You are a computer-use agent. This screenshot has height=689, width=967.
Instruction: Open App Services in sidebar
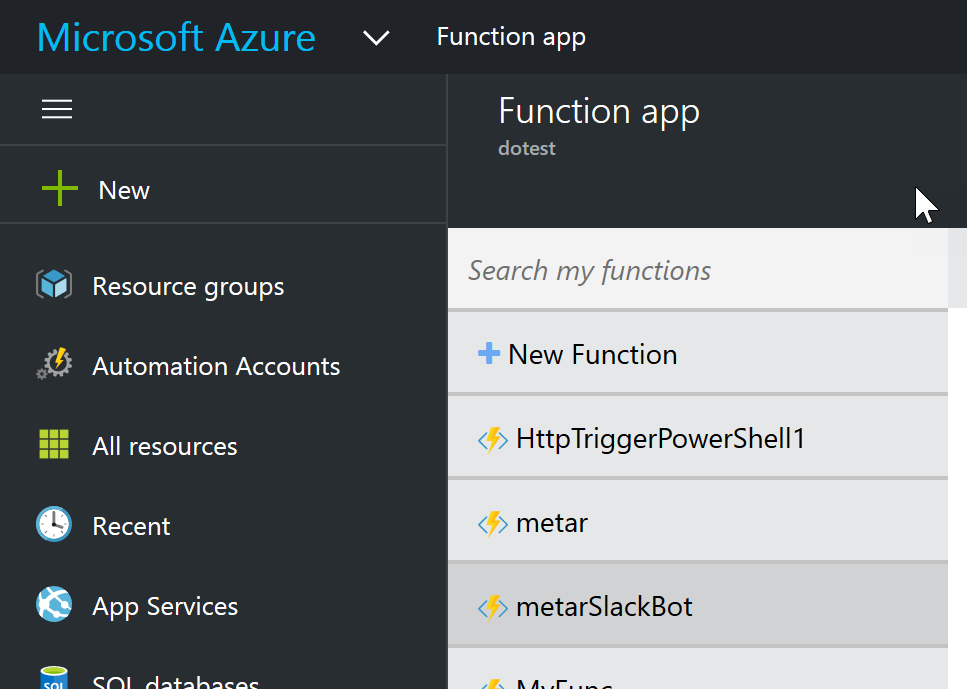point(165,607)
